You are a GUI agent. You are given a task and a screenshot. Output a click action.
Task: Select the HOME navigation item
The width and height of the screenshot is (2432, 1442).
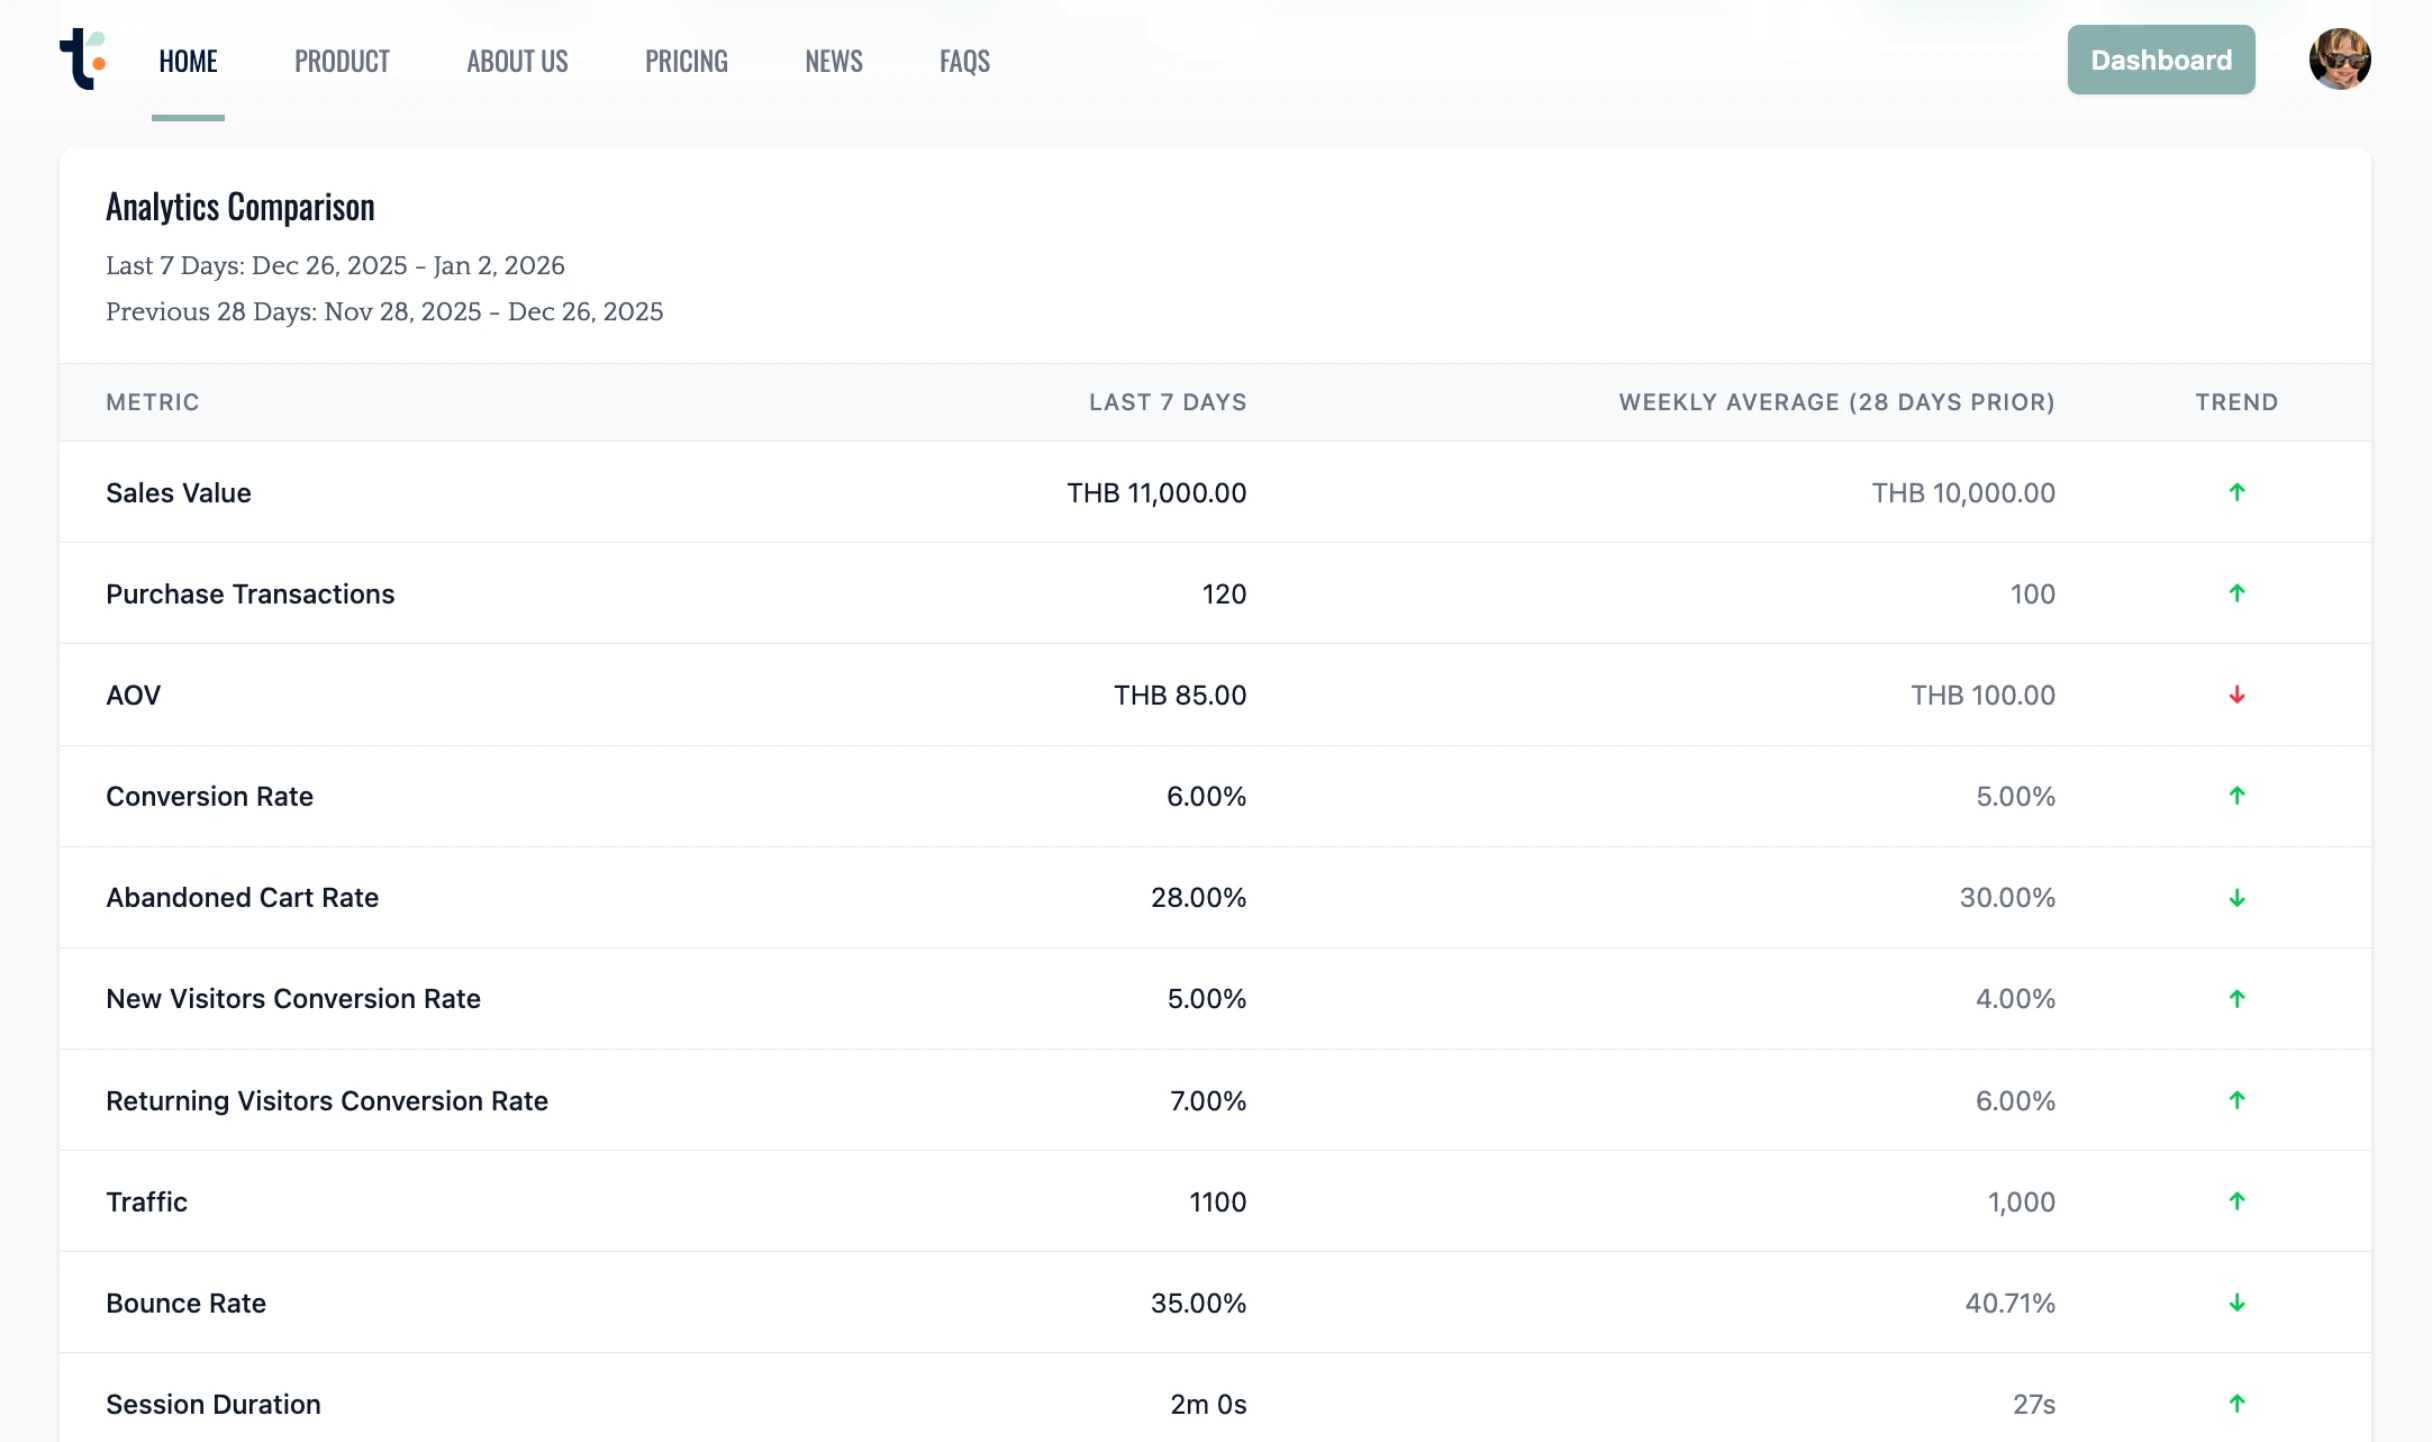point(188,61)
